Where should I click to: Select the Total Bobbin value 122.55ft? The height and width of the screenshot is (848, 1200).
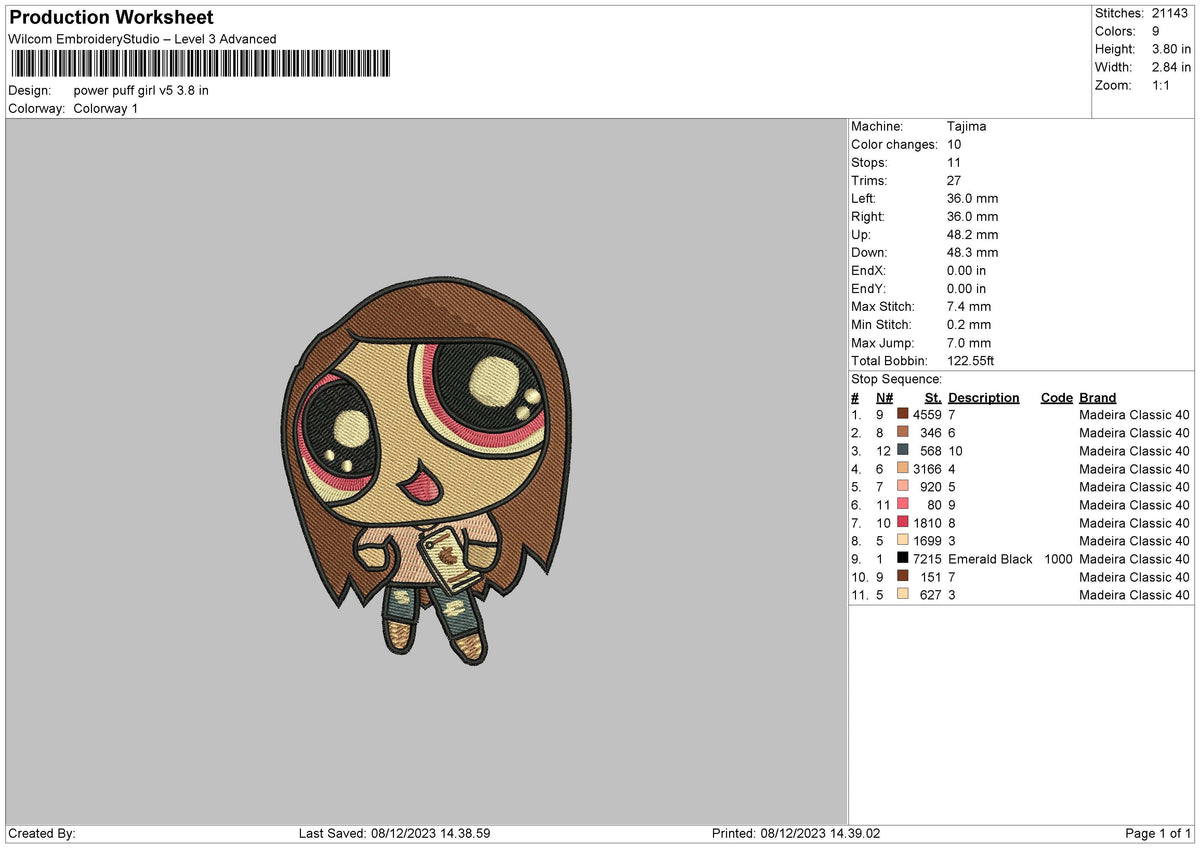[x=970, y=360]
